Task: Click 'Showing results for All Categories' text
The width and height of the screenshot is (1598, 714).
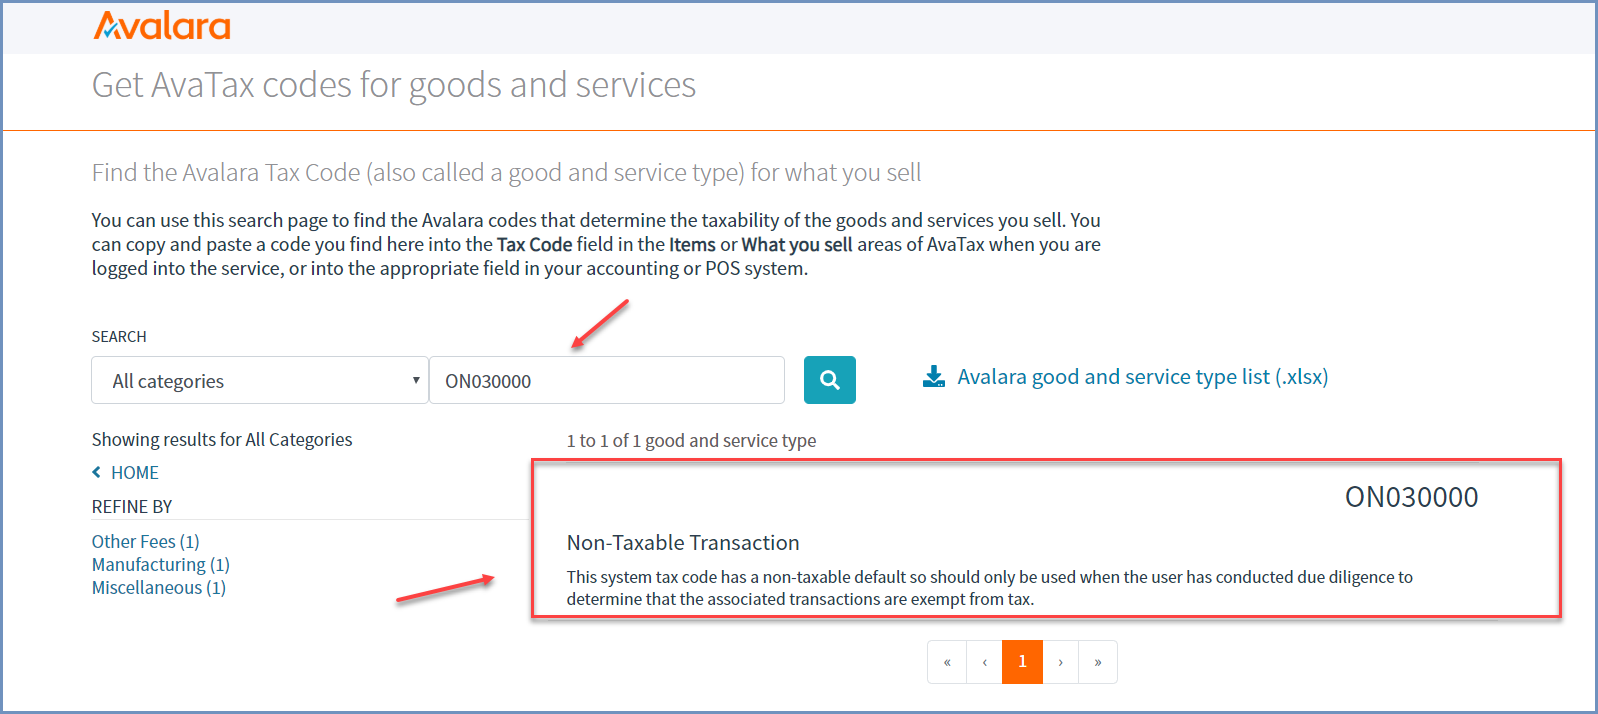Action: tap(222, 440)
